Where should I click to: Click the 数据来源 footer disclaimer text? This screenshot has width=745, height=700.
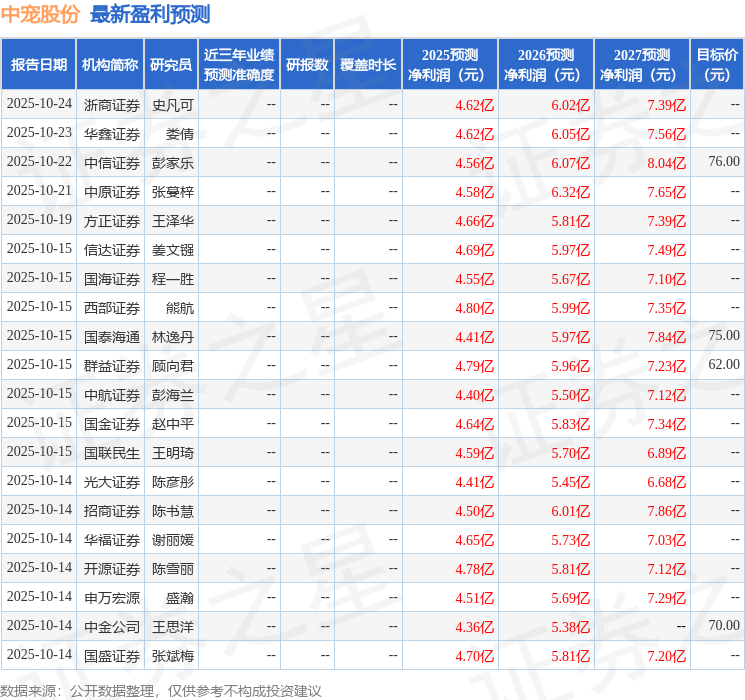(x=161, y=690)
